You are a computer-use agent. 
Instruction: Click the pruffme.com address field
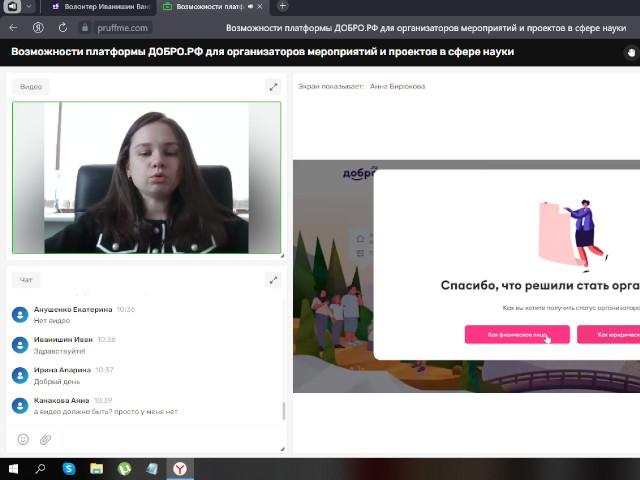point(122,28)
